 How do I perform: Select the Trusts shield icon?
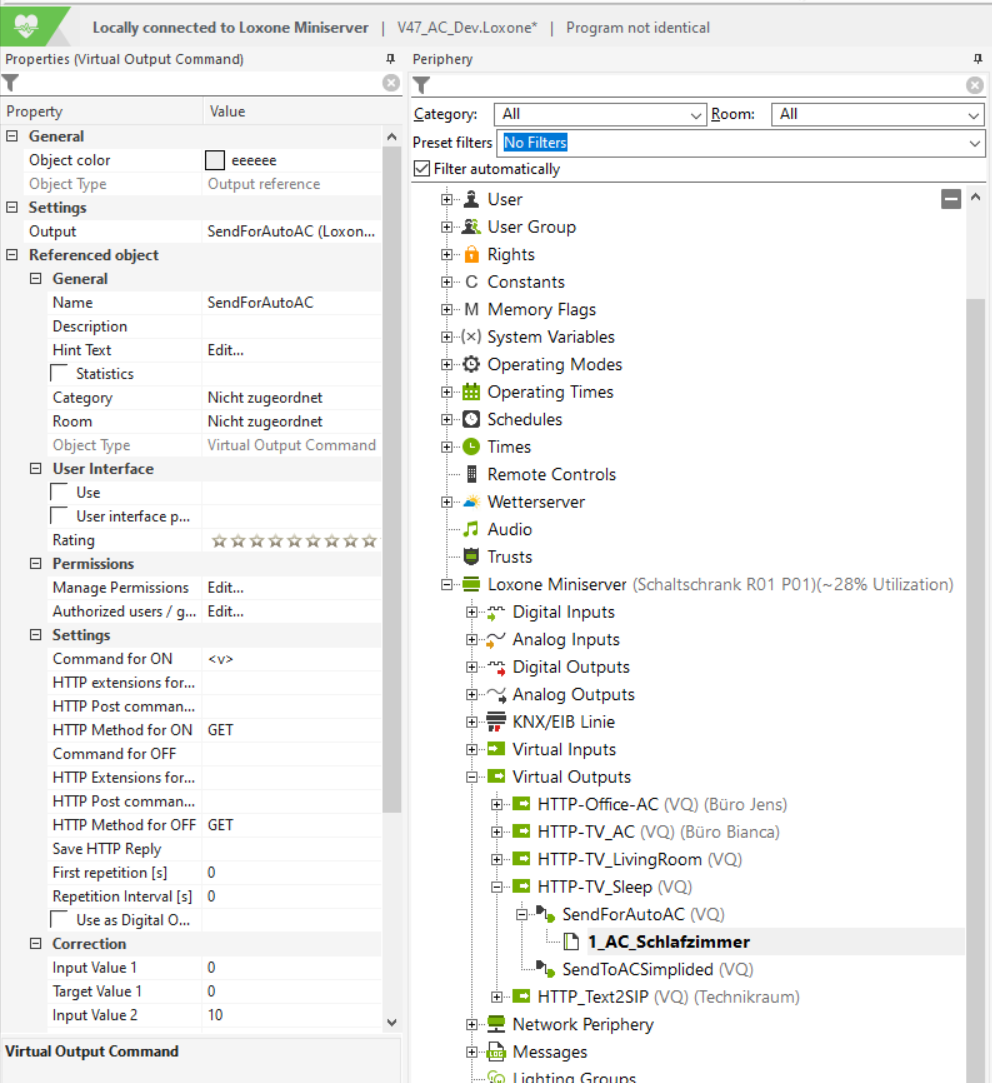click(471, 557)
